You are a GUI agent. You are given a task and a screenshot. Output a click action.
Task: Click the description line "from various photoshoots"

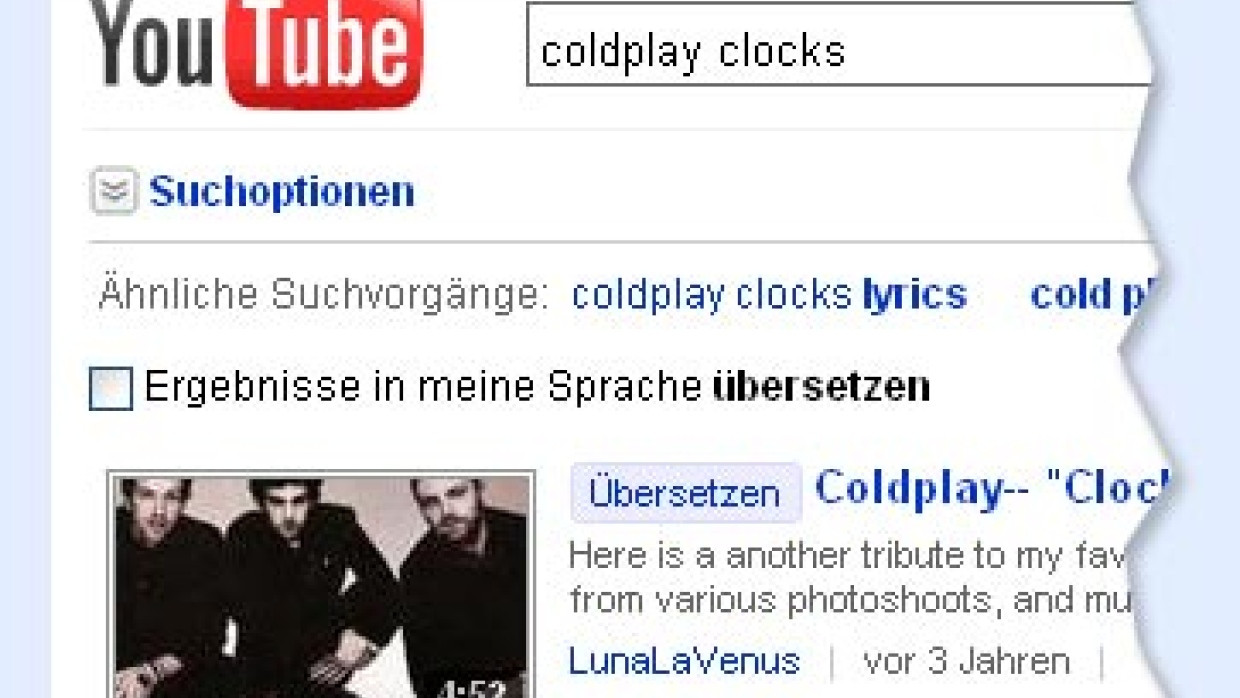(x=853, y=600)
